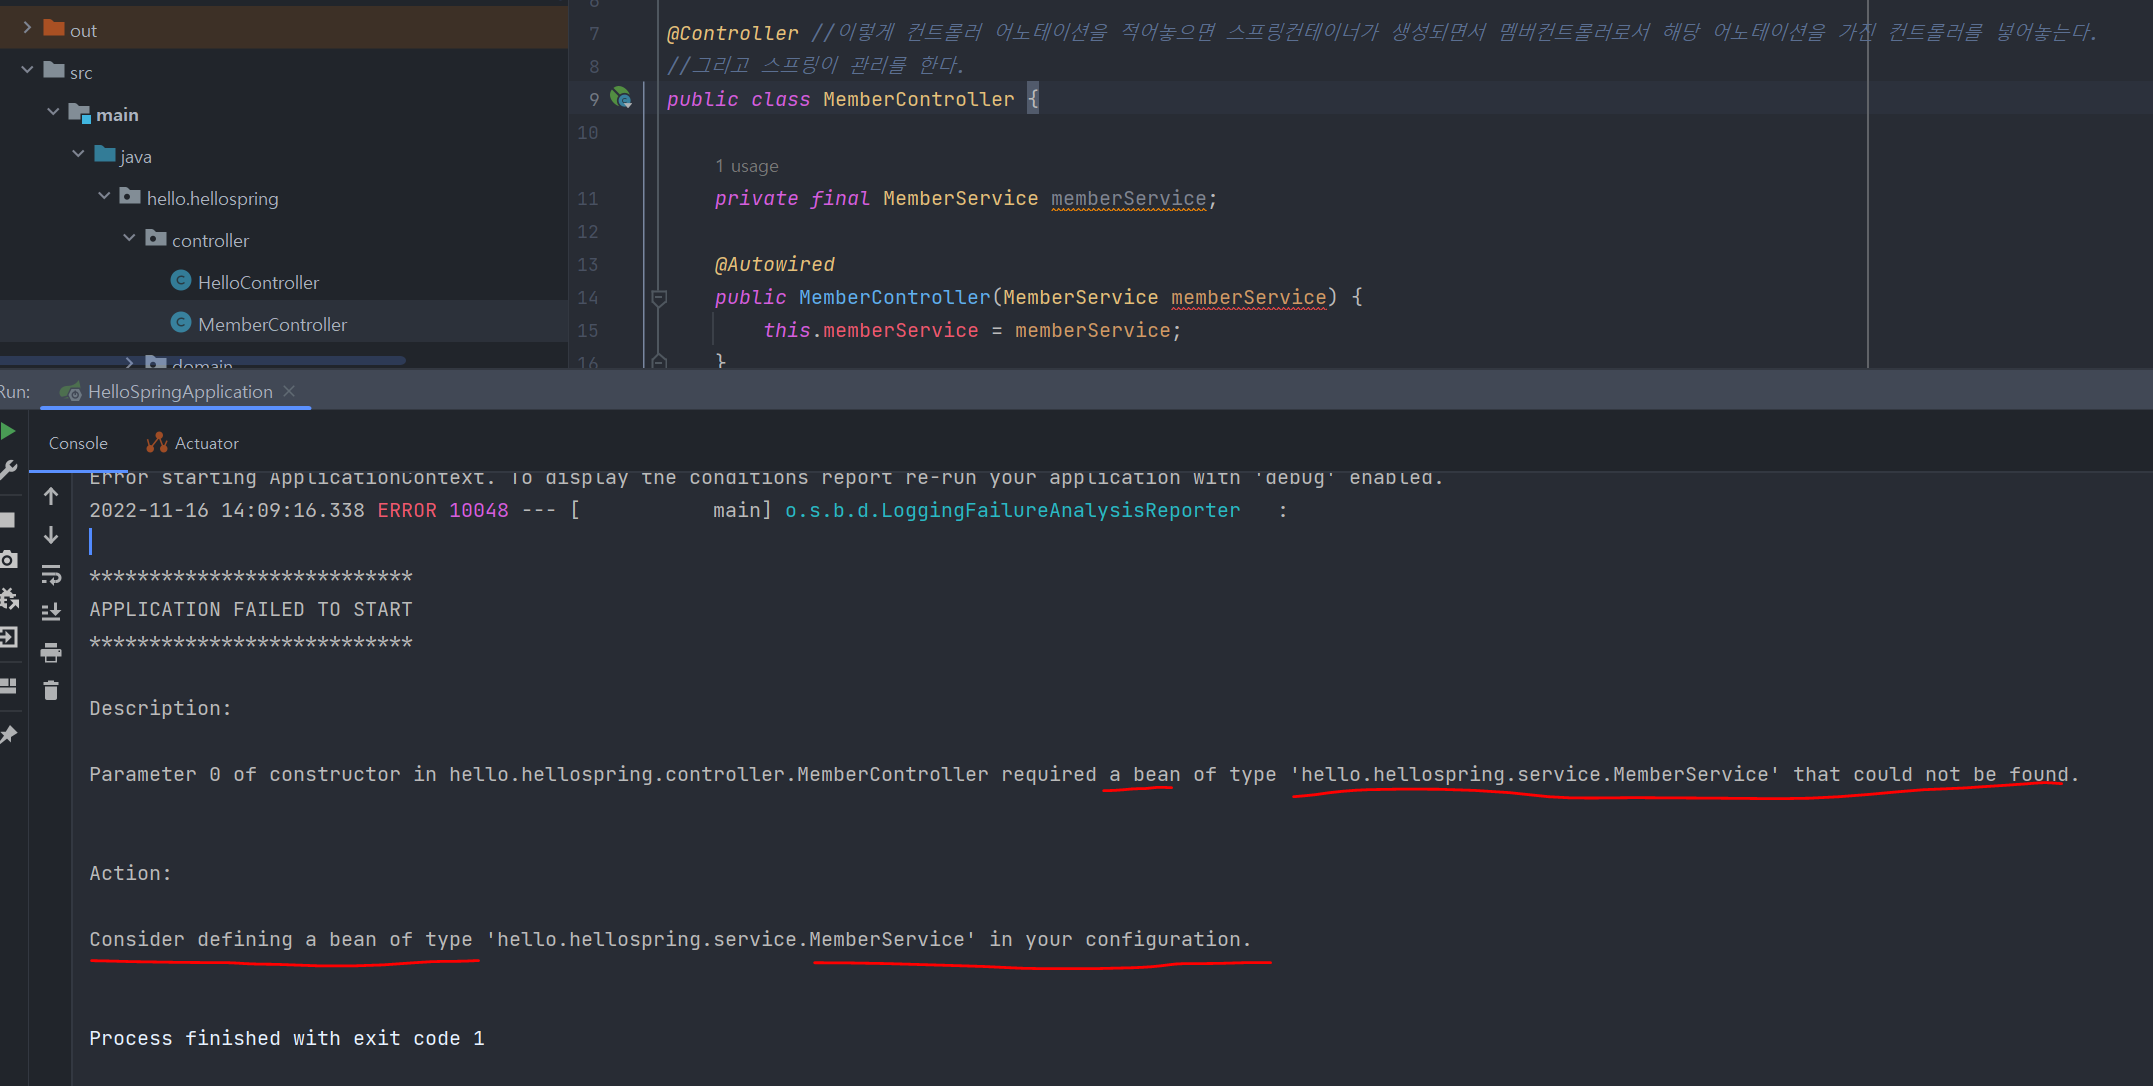Close the HelloSpringApplication run tab

(289, 391)
